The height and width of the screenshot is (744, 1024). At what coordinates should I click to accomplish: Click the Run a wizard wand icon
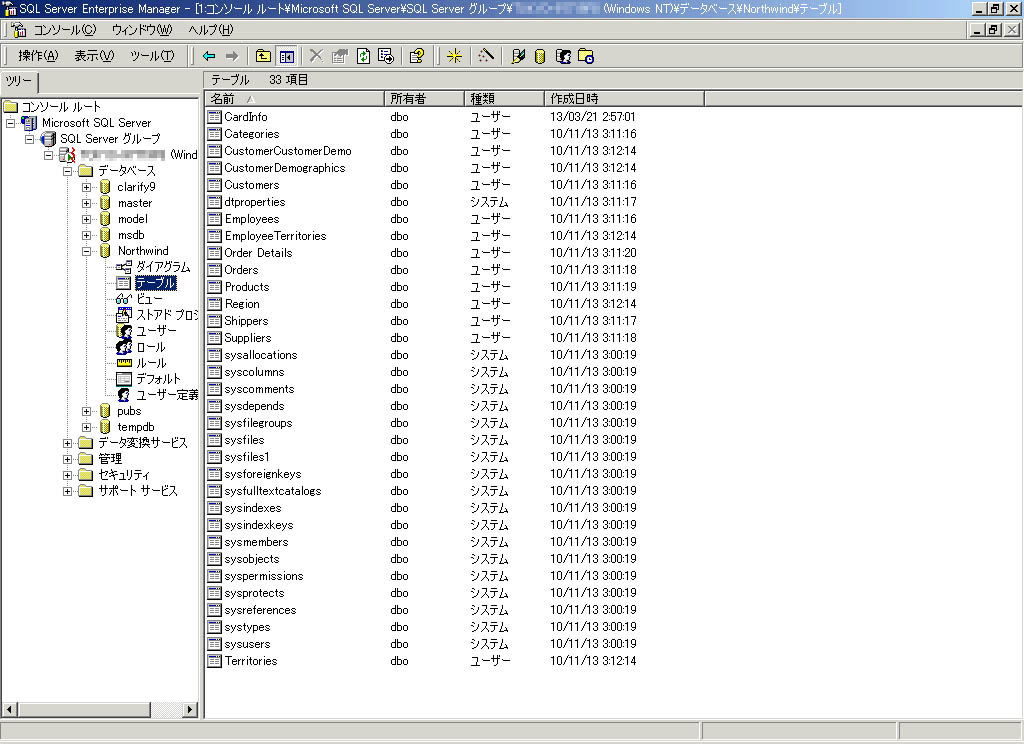coord(486,56)
